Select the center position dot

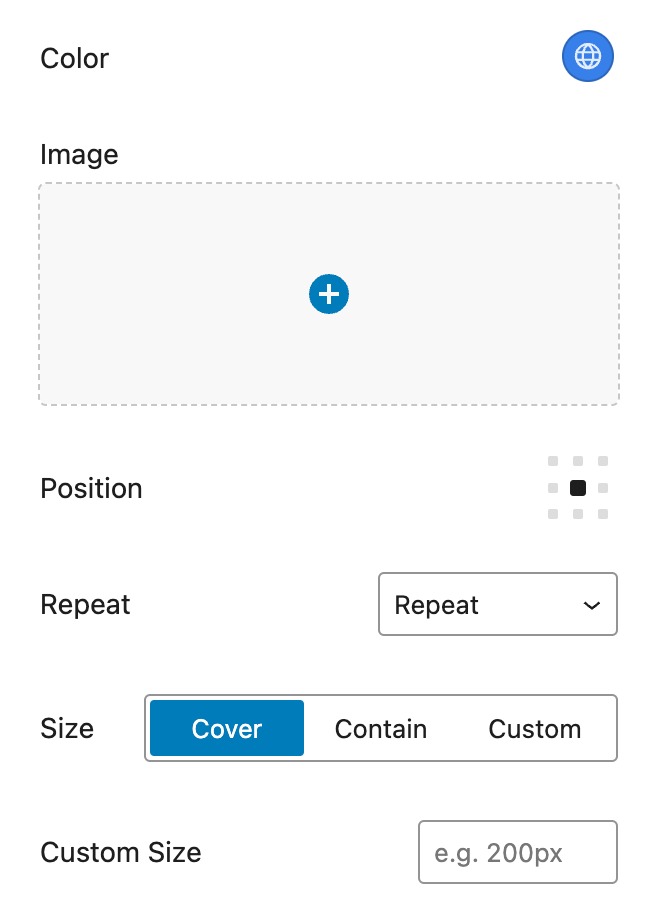tap(578, 488)
